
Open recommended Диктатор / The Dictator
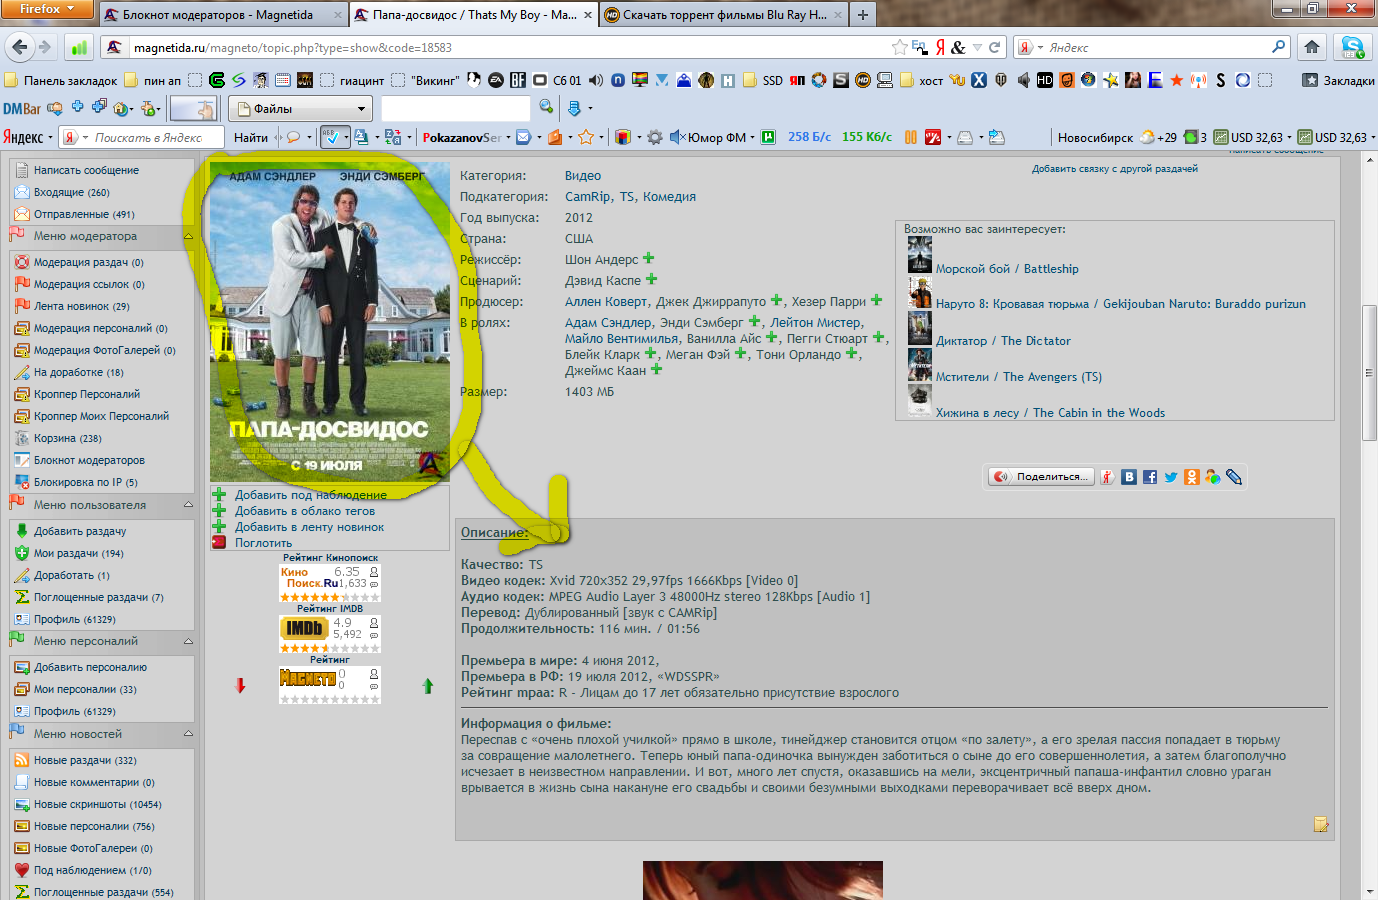(1003, 341)
